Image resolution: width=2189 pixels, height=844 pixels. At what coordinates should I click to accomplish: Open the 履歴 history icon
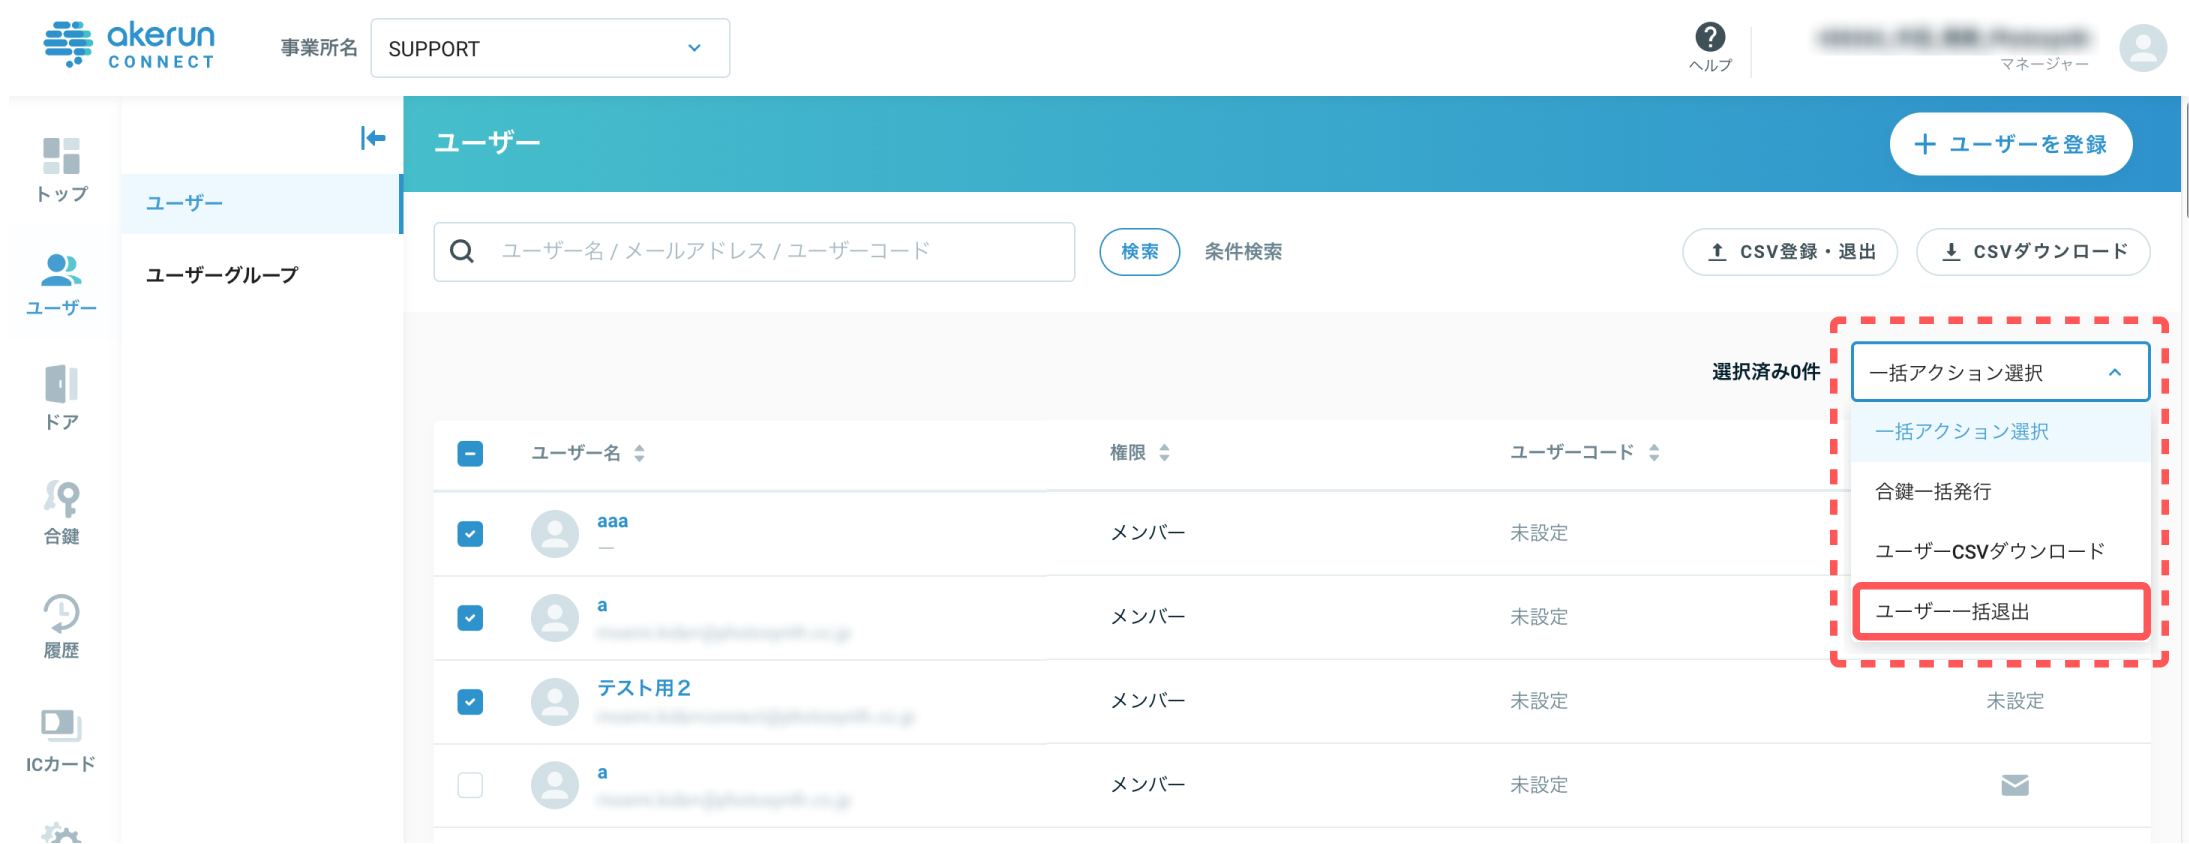pos(61,626)
